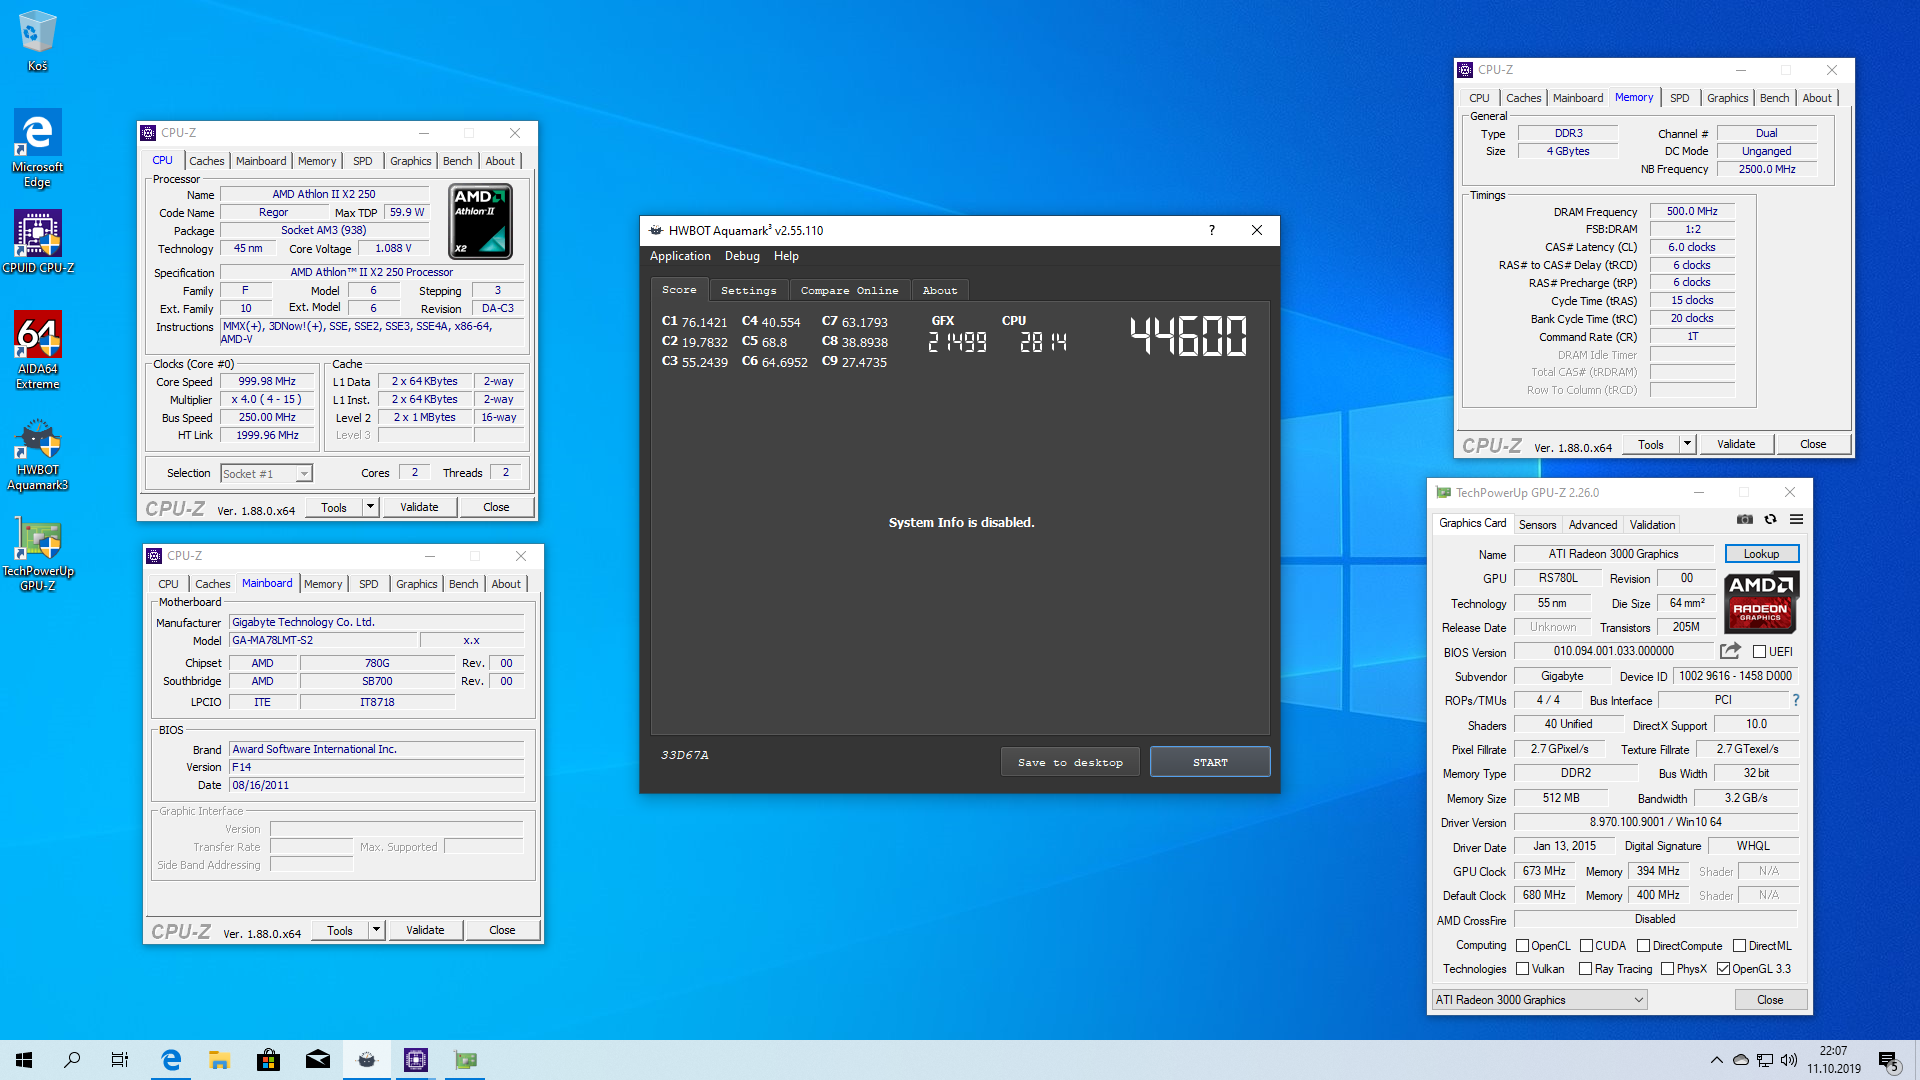Switch to HWBOT Aquamark taskbar icon

[x=367, y=1060]
